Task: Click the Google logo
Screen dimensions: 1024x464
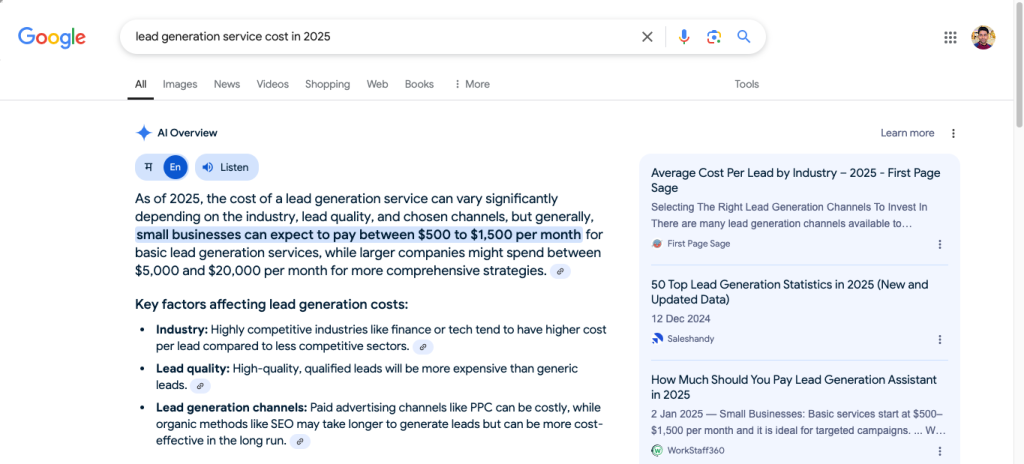Action: 52,37
